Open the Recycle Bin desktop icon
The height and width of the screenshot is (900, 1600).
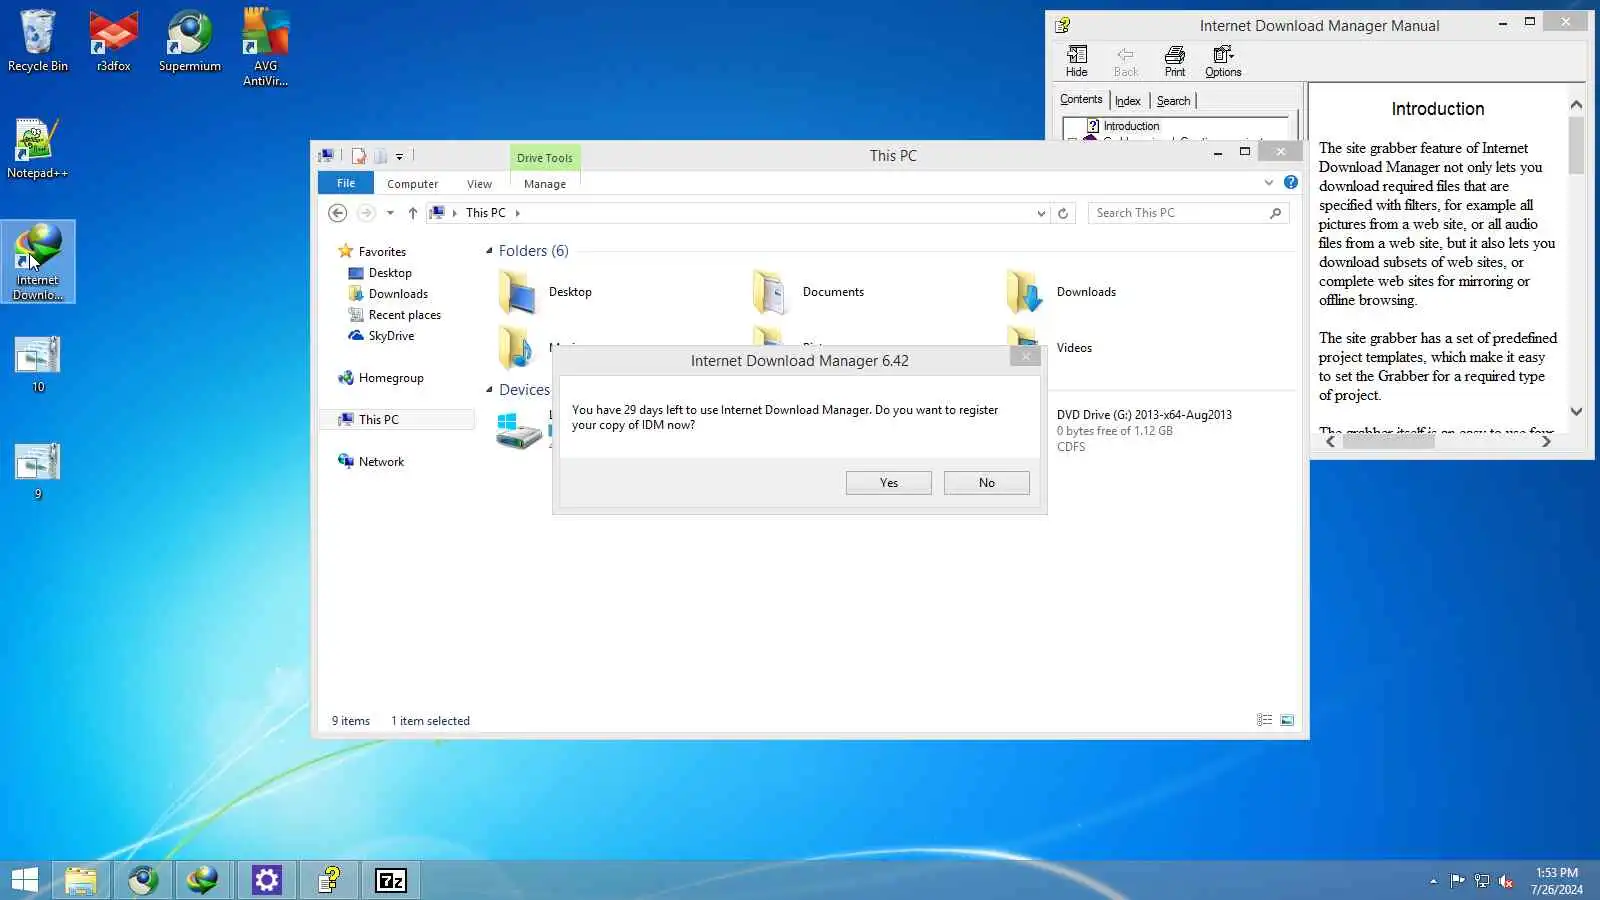38,41
